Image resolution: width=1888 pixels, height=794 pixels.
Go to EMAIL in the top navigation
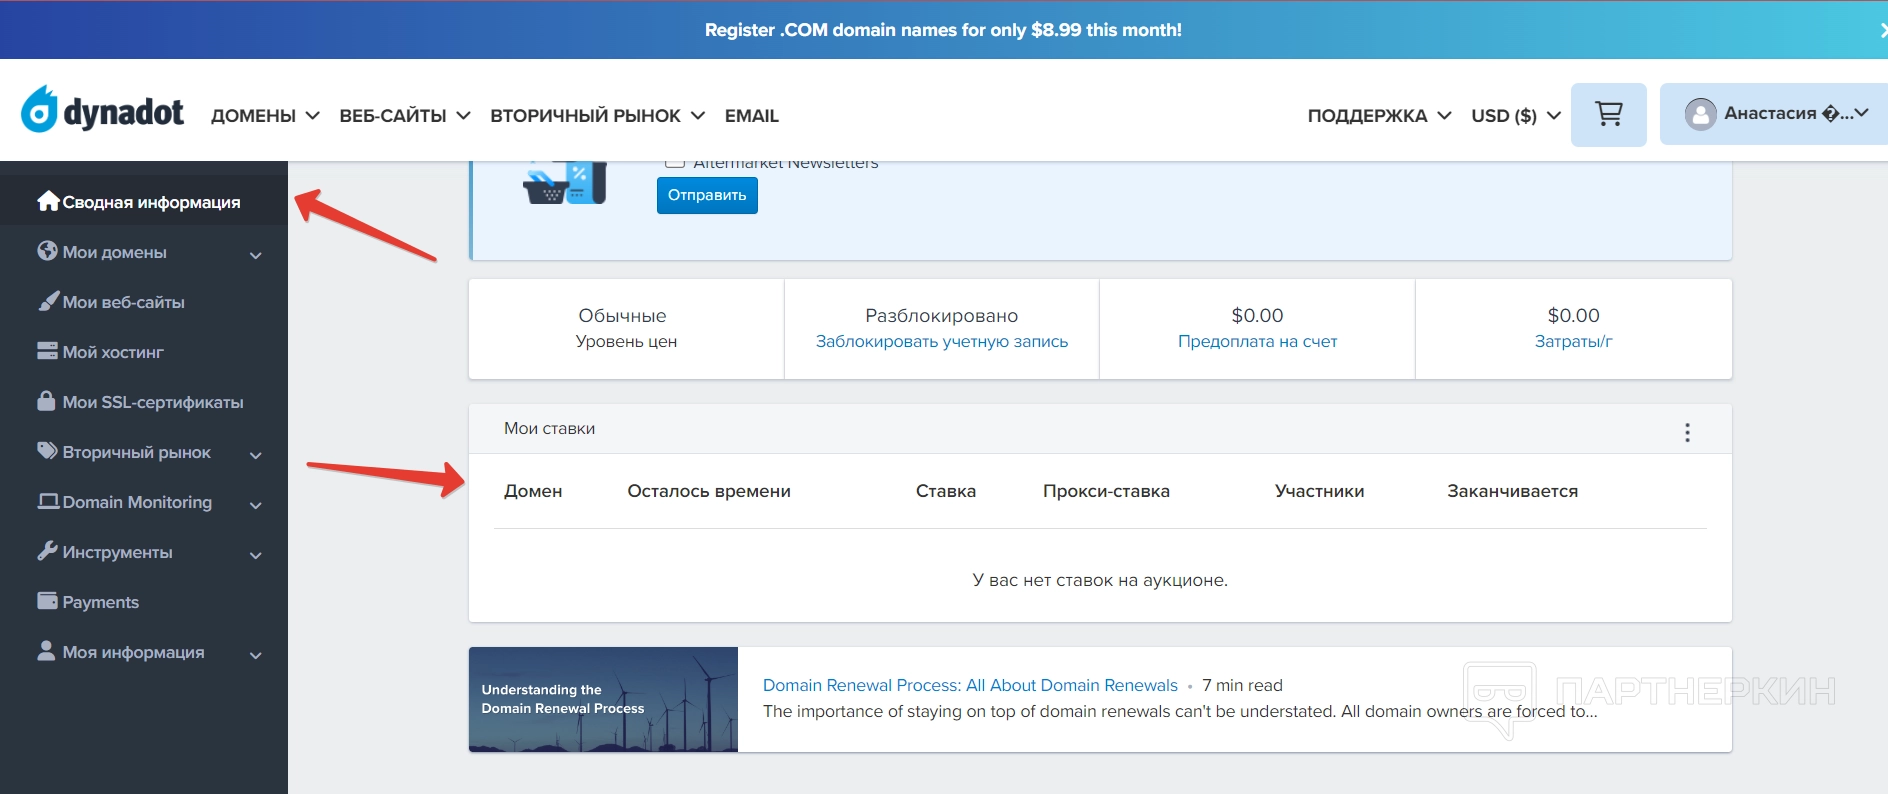751,116
